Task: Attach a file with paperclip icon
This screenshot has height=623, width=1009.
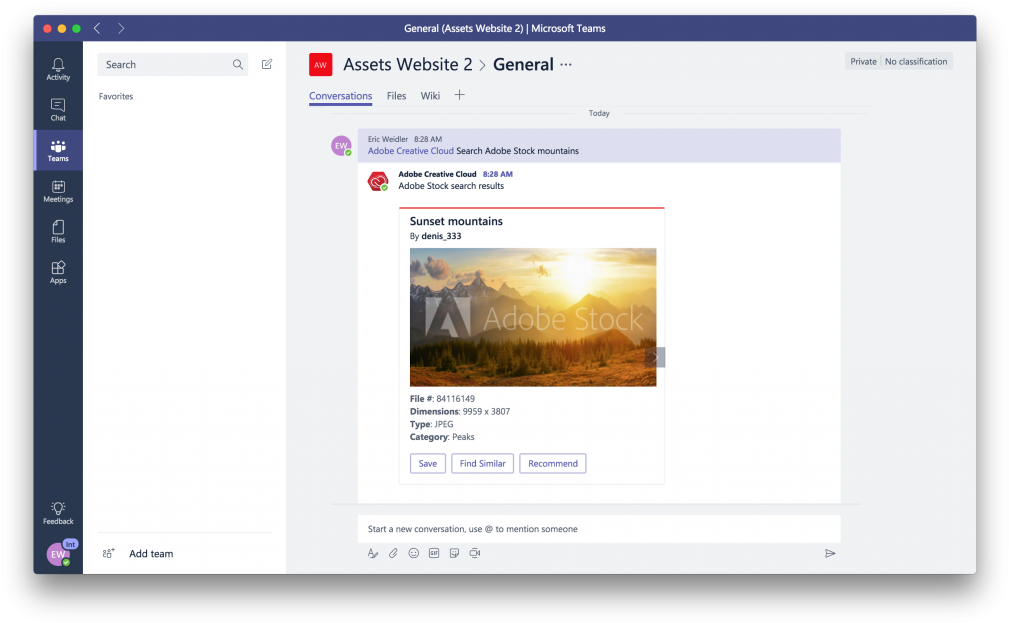Action: click(x=393, y=553)
